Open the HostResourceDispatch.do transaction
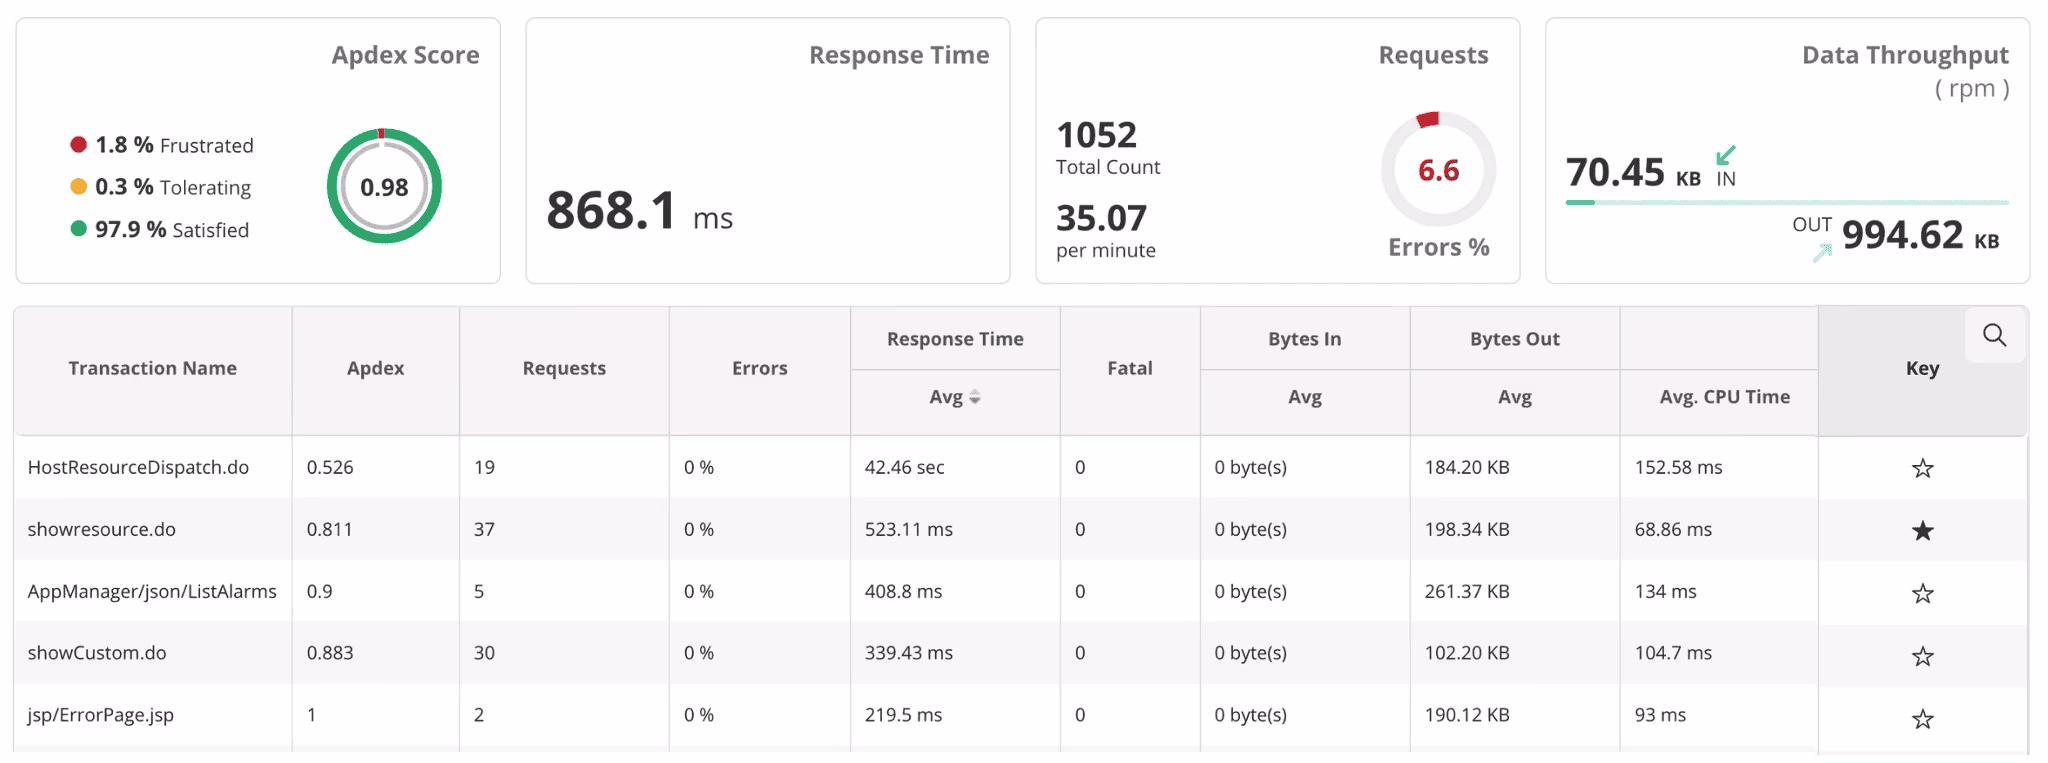Viewport: 2048px width, 763px height. [138, 467]
